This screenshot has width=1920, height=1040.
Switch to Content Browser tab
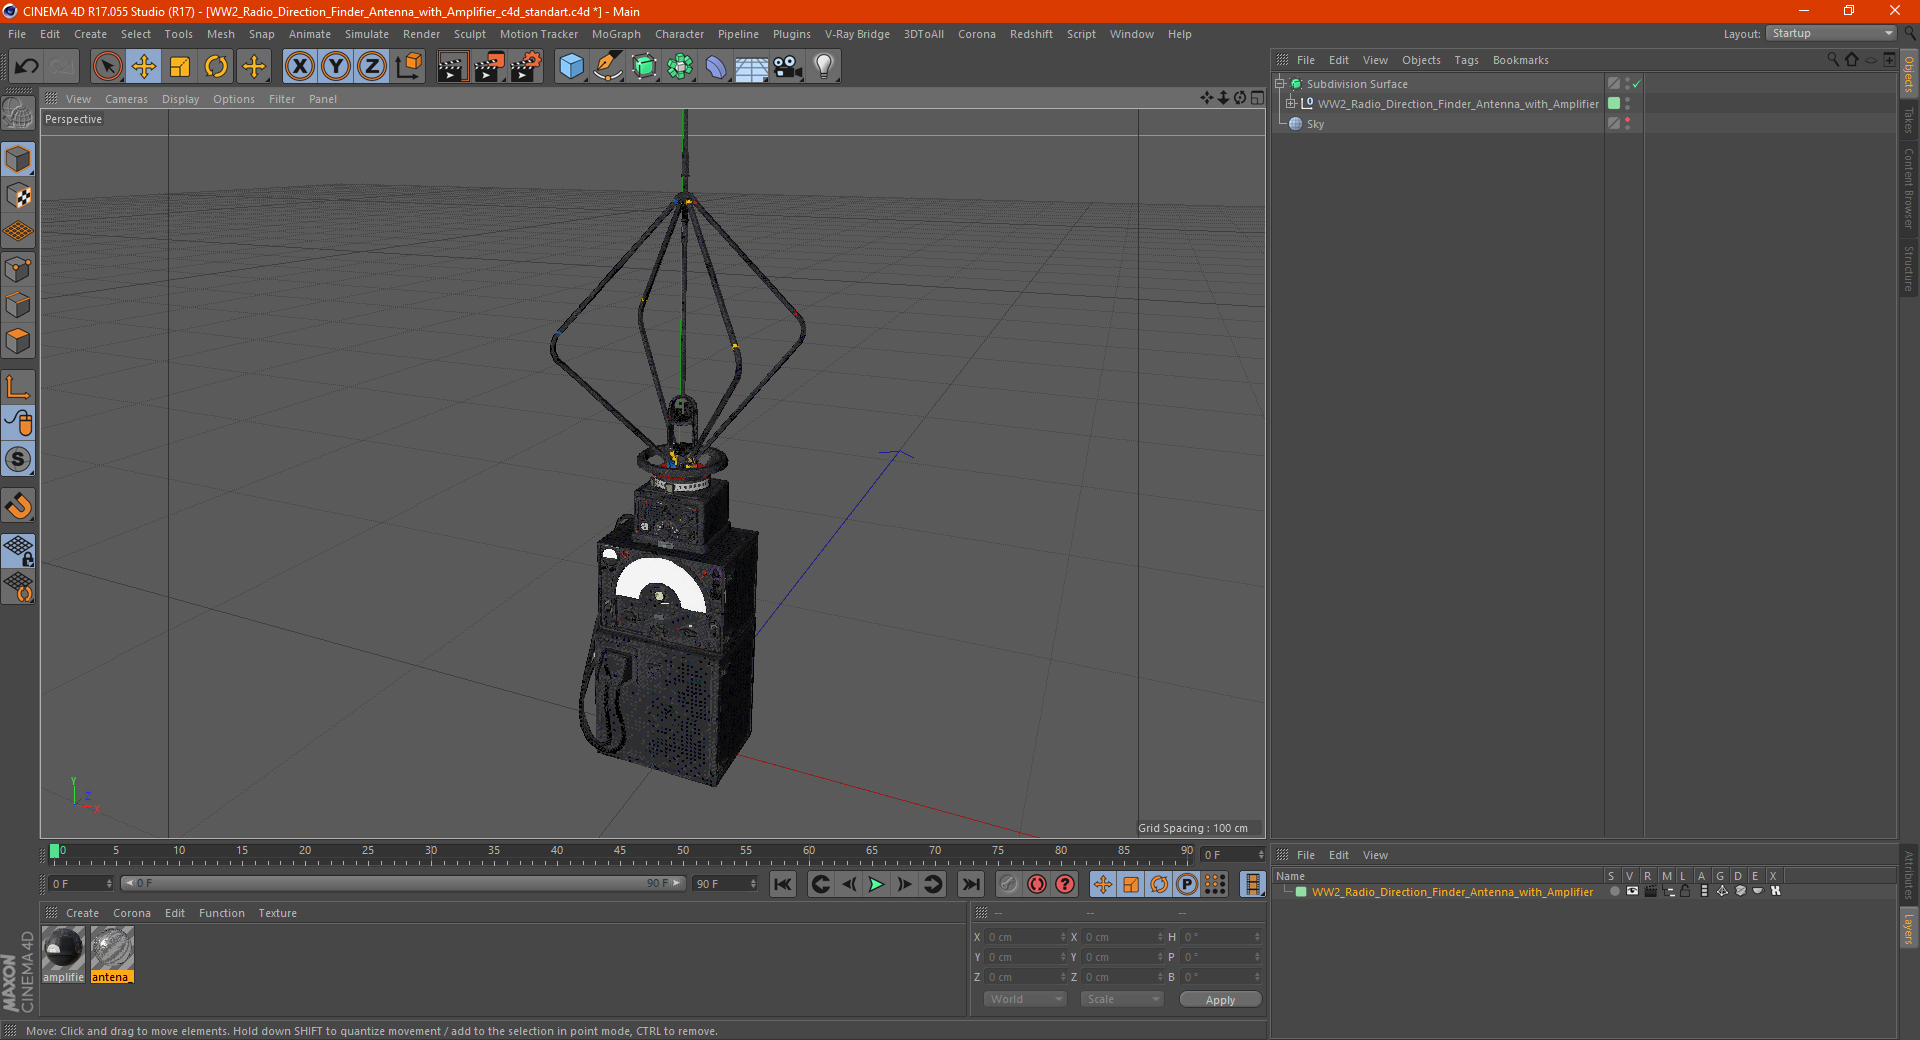1908,188
